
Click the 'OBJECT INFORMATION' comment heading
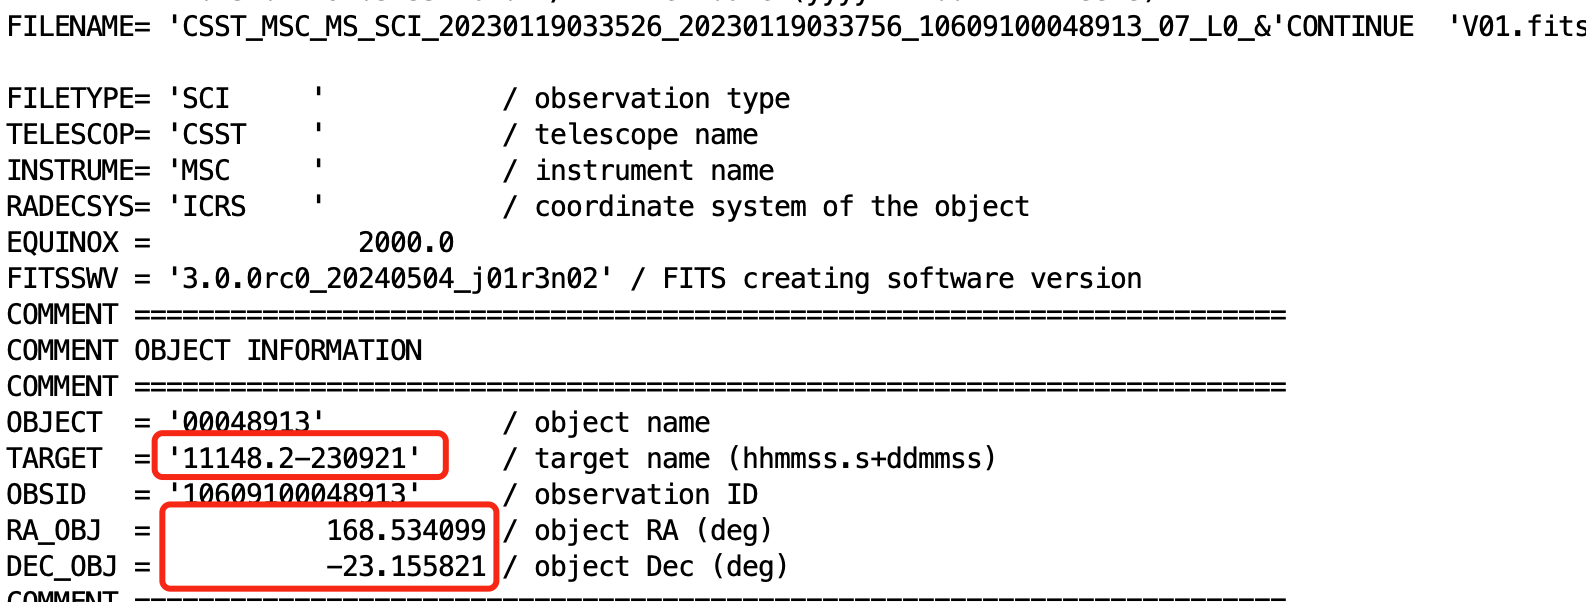(278, 350)
